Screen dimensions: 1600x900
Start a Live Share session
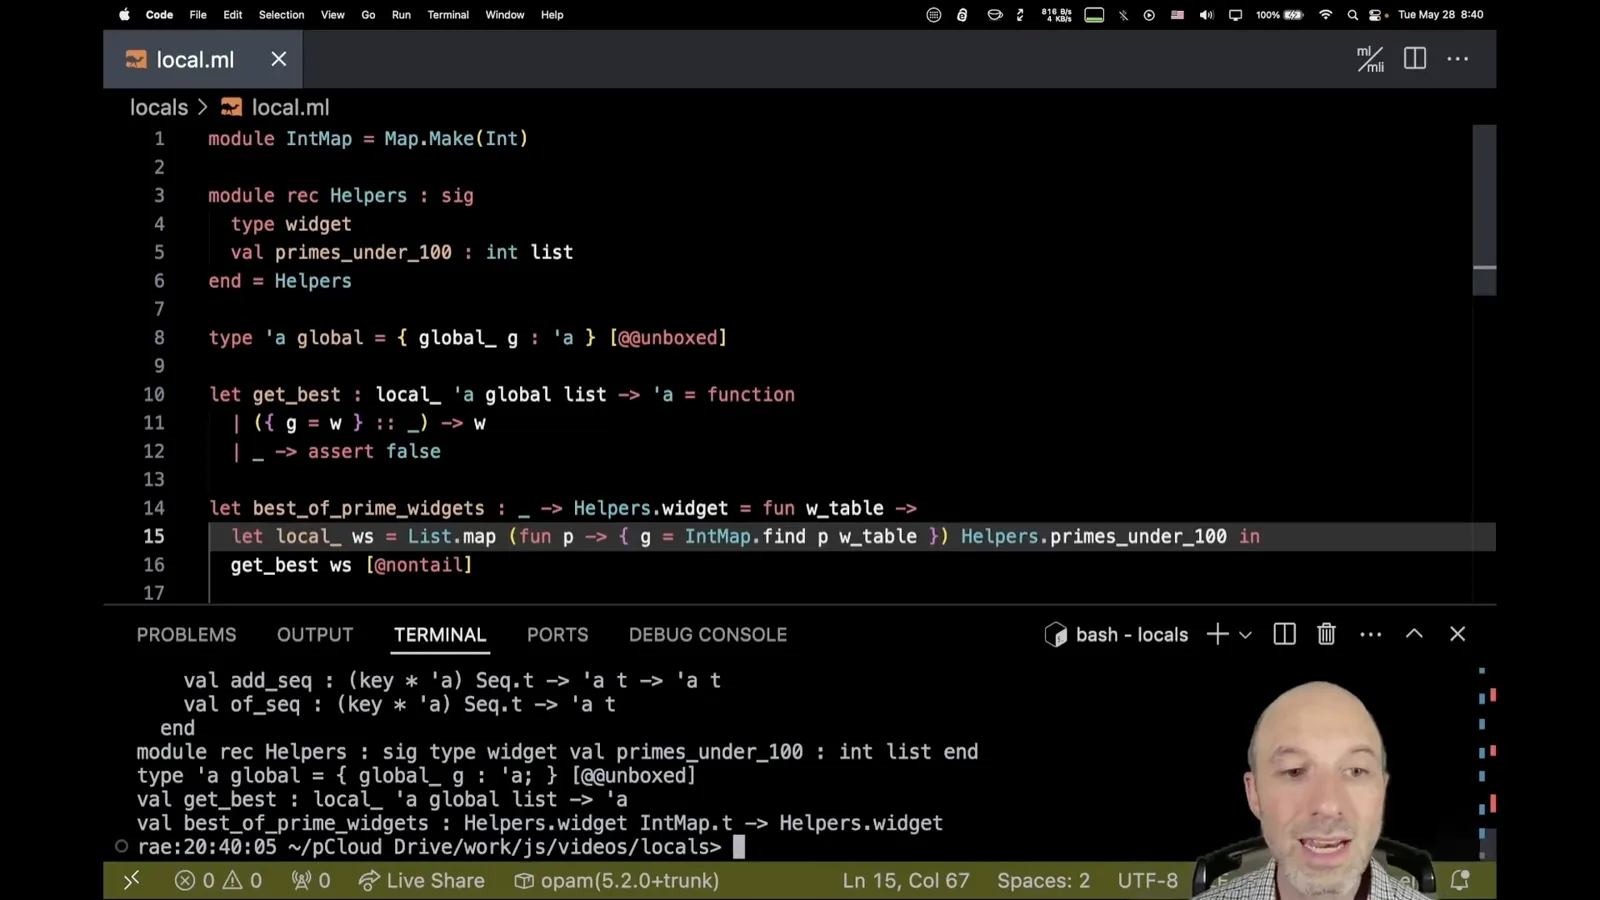(421, 881)
